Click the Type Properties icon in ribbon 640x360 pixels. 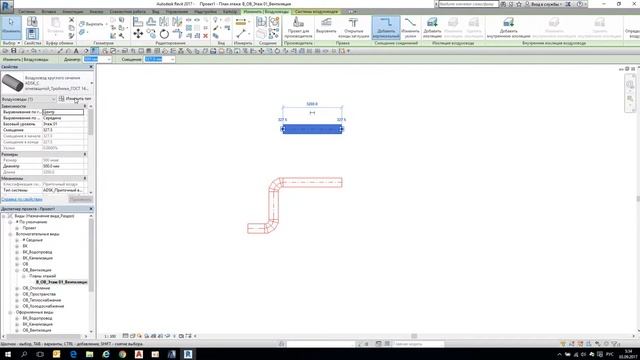coord(32,21)
